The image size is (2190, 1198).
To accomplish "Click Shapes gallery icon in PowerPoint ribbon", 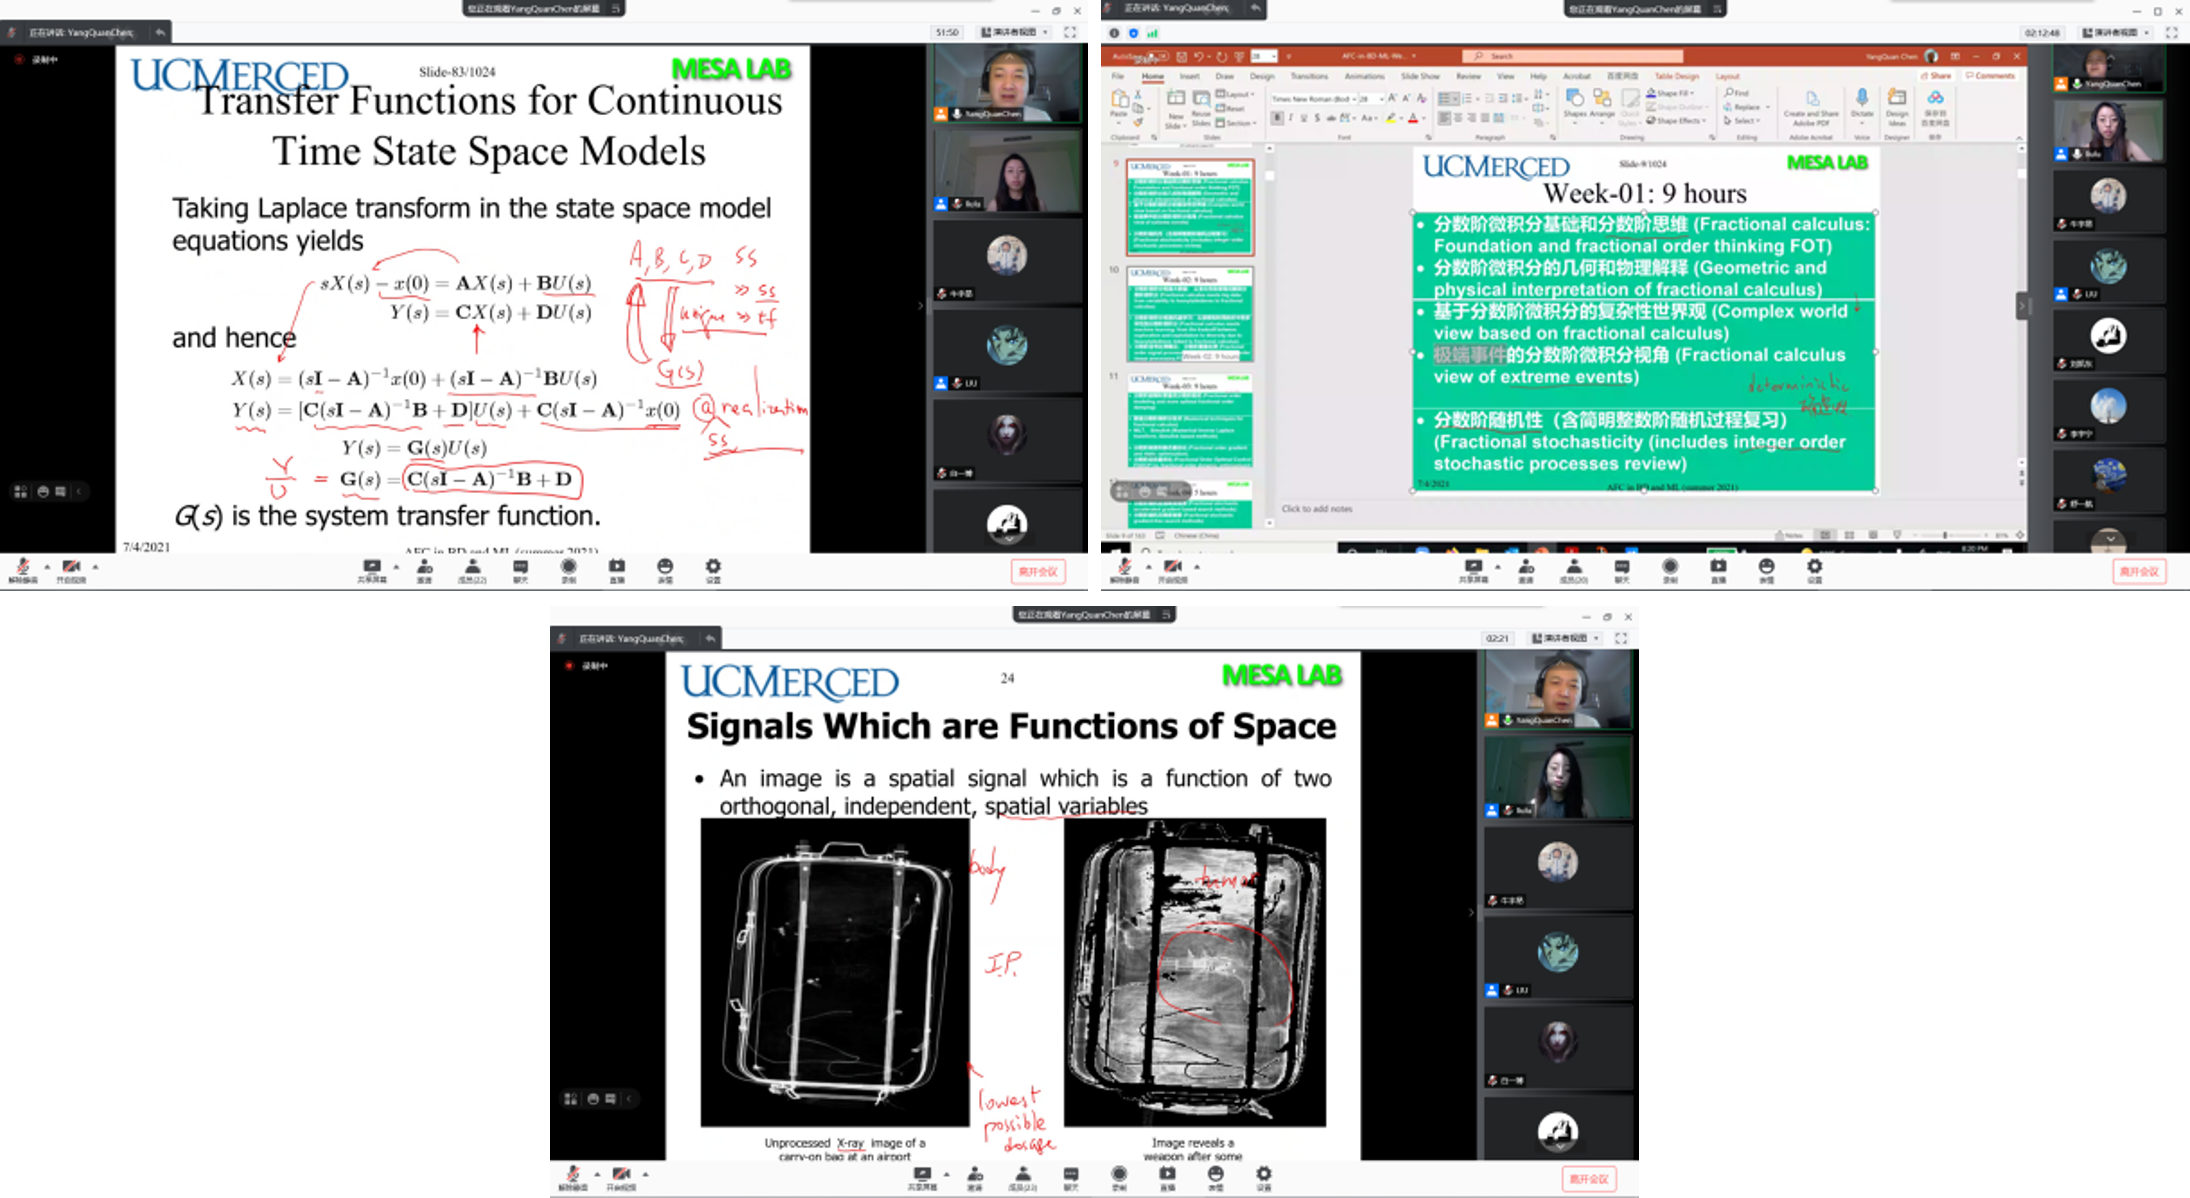I will (1575, 98).
